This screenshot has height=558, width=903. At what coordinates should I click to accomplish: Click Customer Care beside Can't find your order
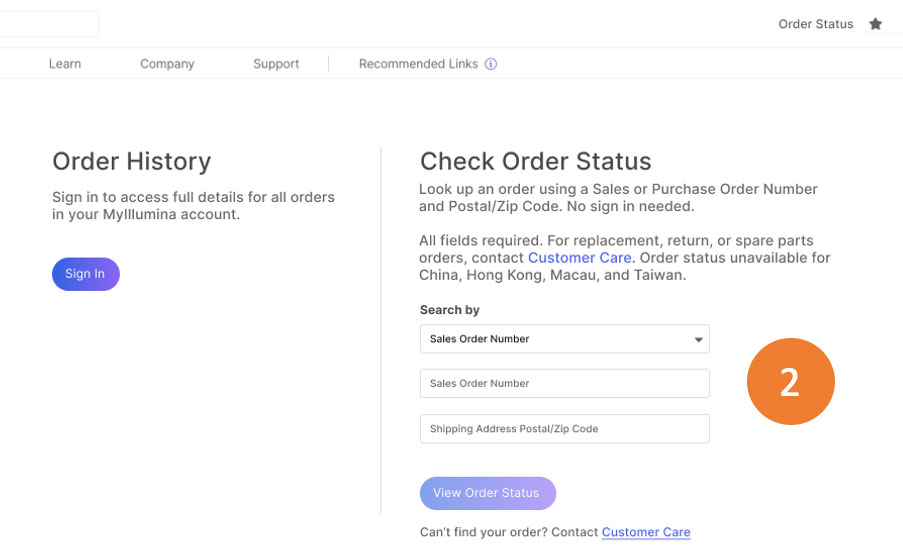point(646,532)
